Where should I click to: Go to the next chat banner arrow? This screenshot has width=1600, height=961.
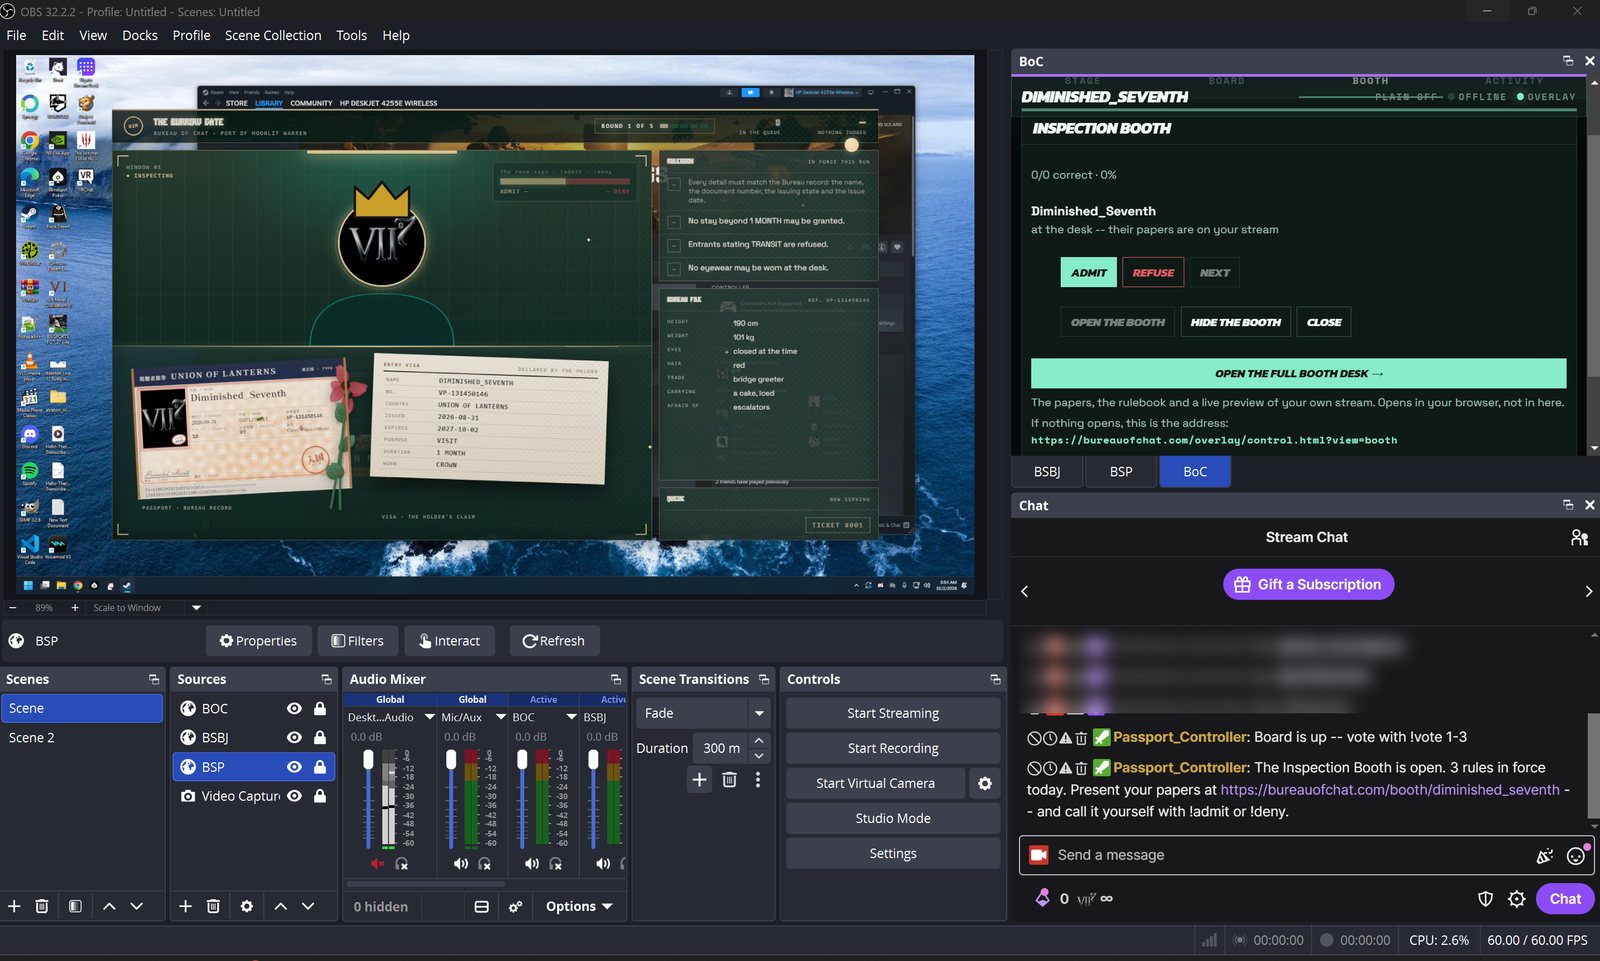1588,591
